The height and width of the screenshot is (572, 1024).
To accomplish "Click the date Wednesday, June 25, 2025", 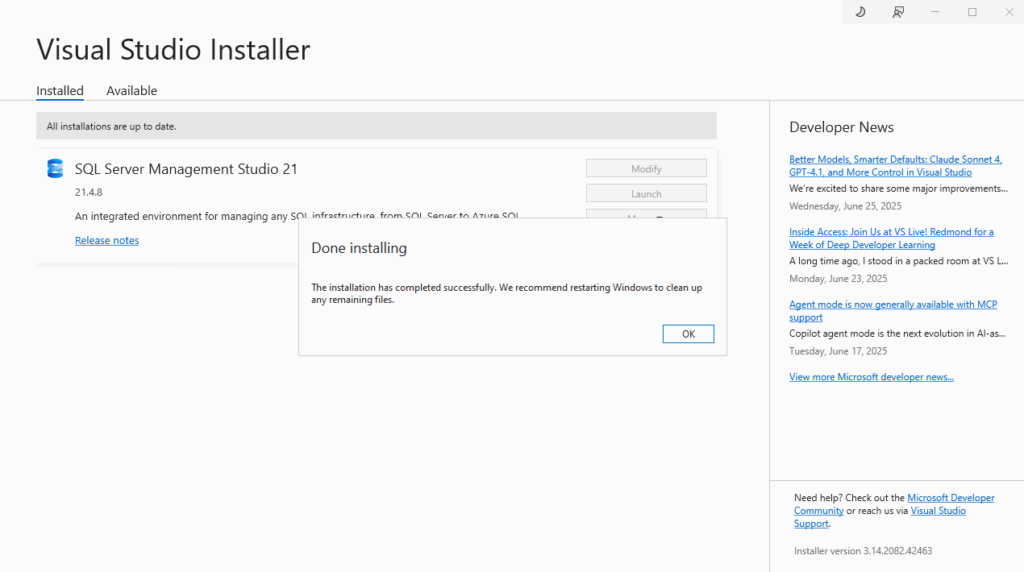I will pos(845,206).
